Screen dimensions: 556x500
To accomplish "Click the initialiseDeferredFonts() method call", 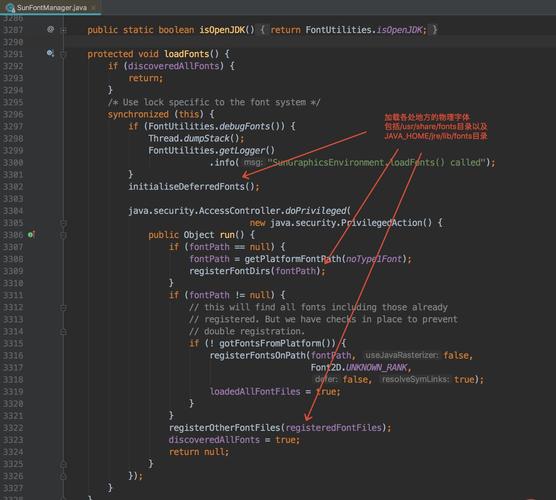I will tap(194, 187).
